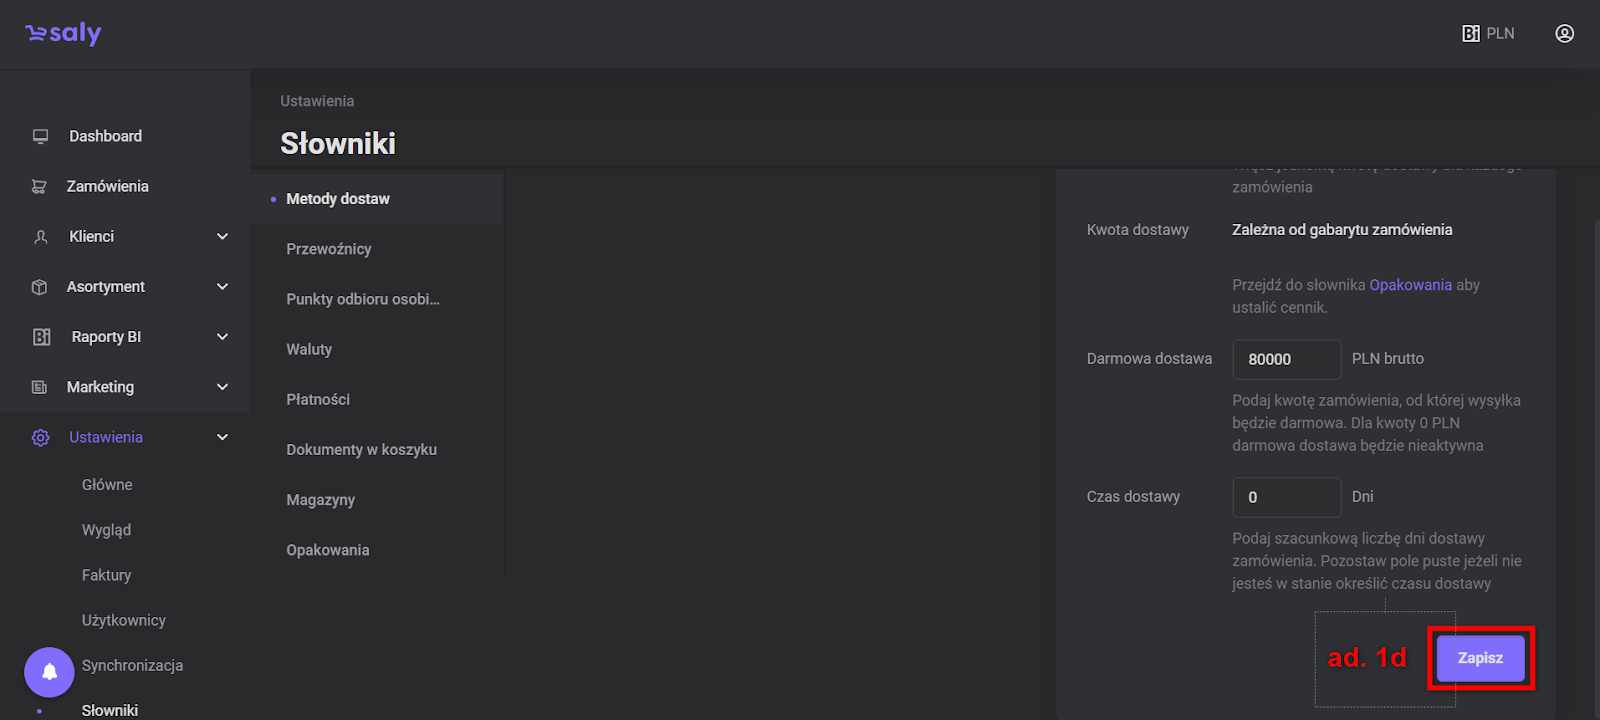The image size is (1600, 720).
Task: Open the Waluty dictionary section
Action: [309, 349]
